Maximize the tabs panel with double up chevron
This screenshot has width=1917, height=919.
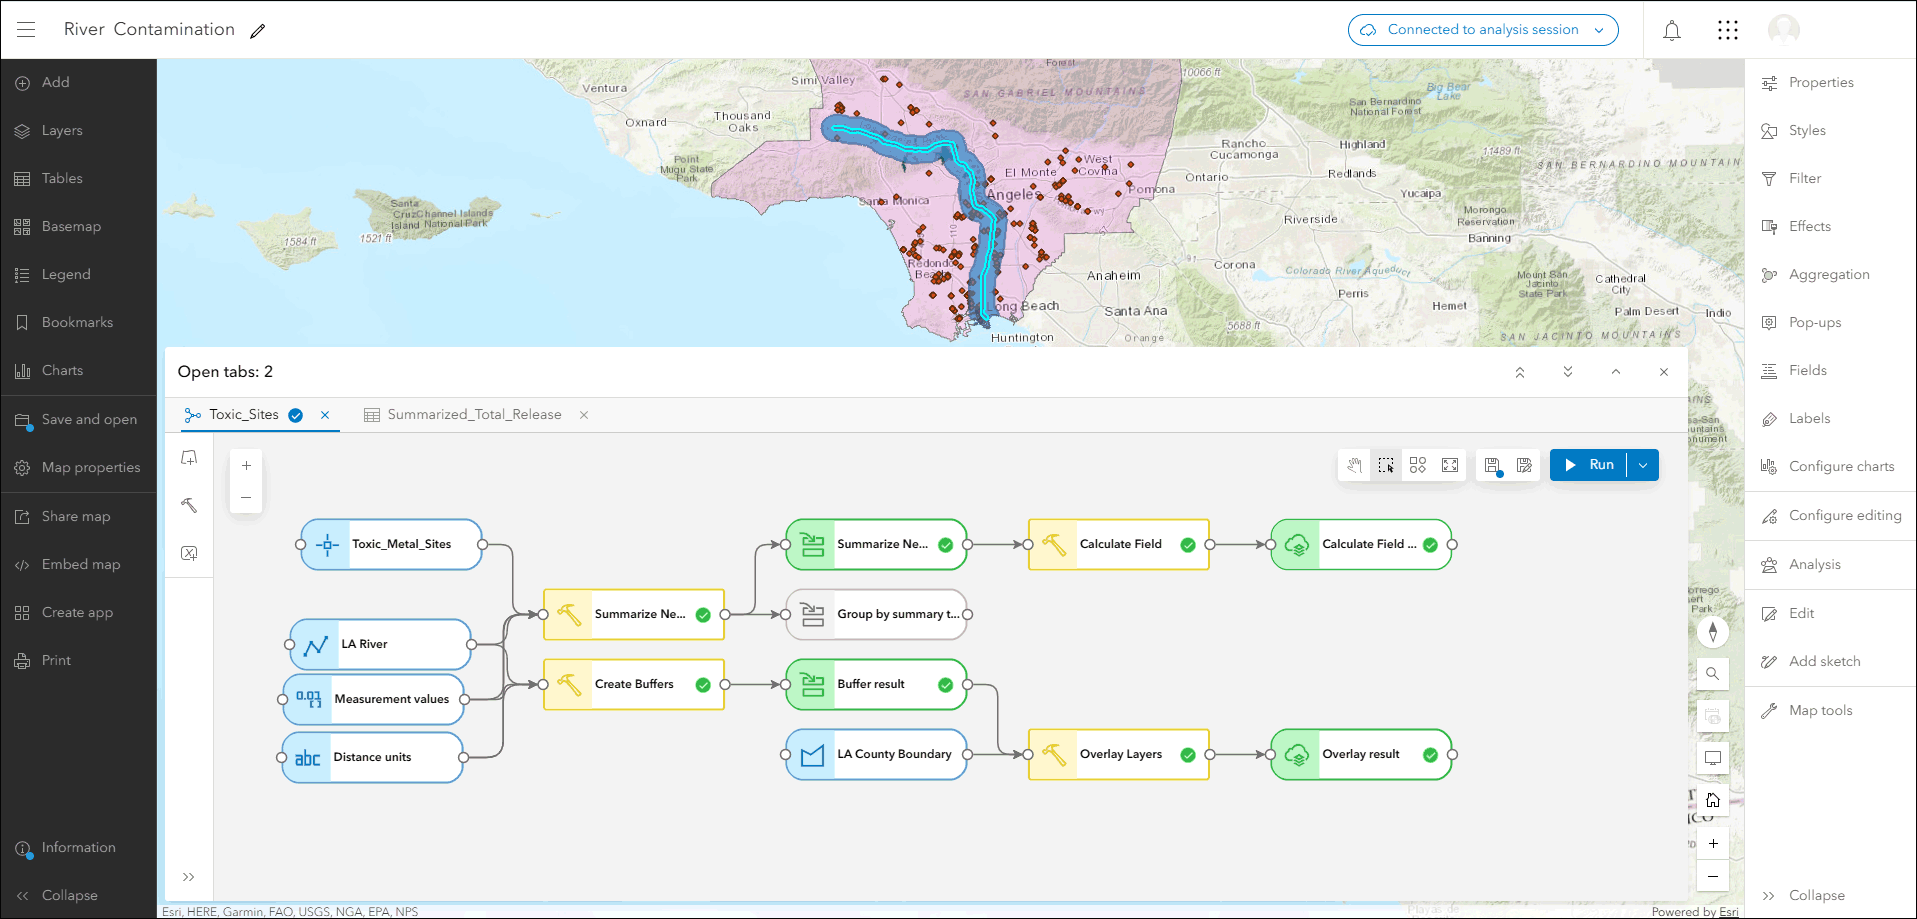click(1520, 372)
